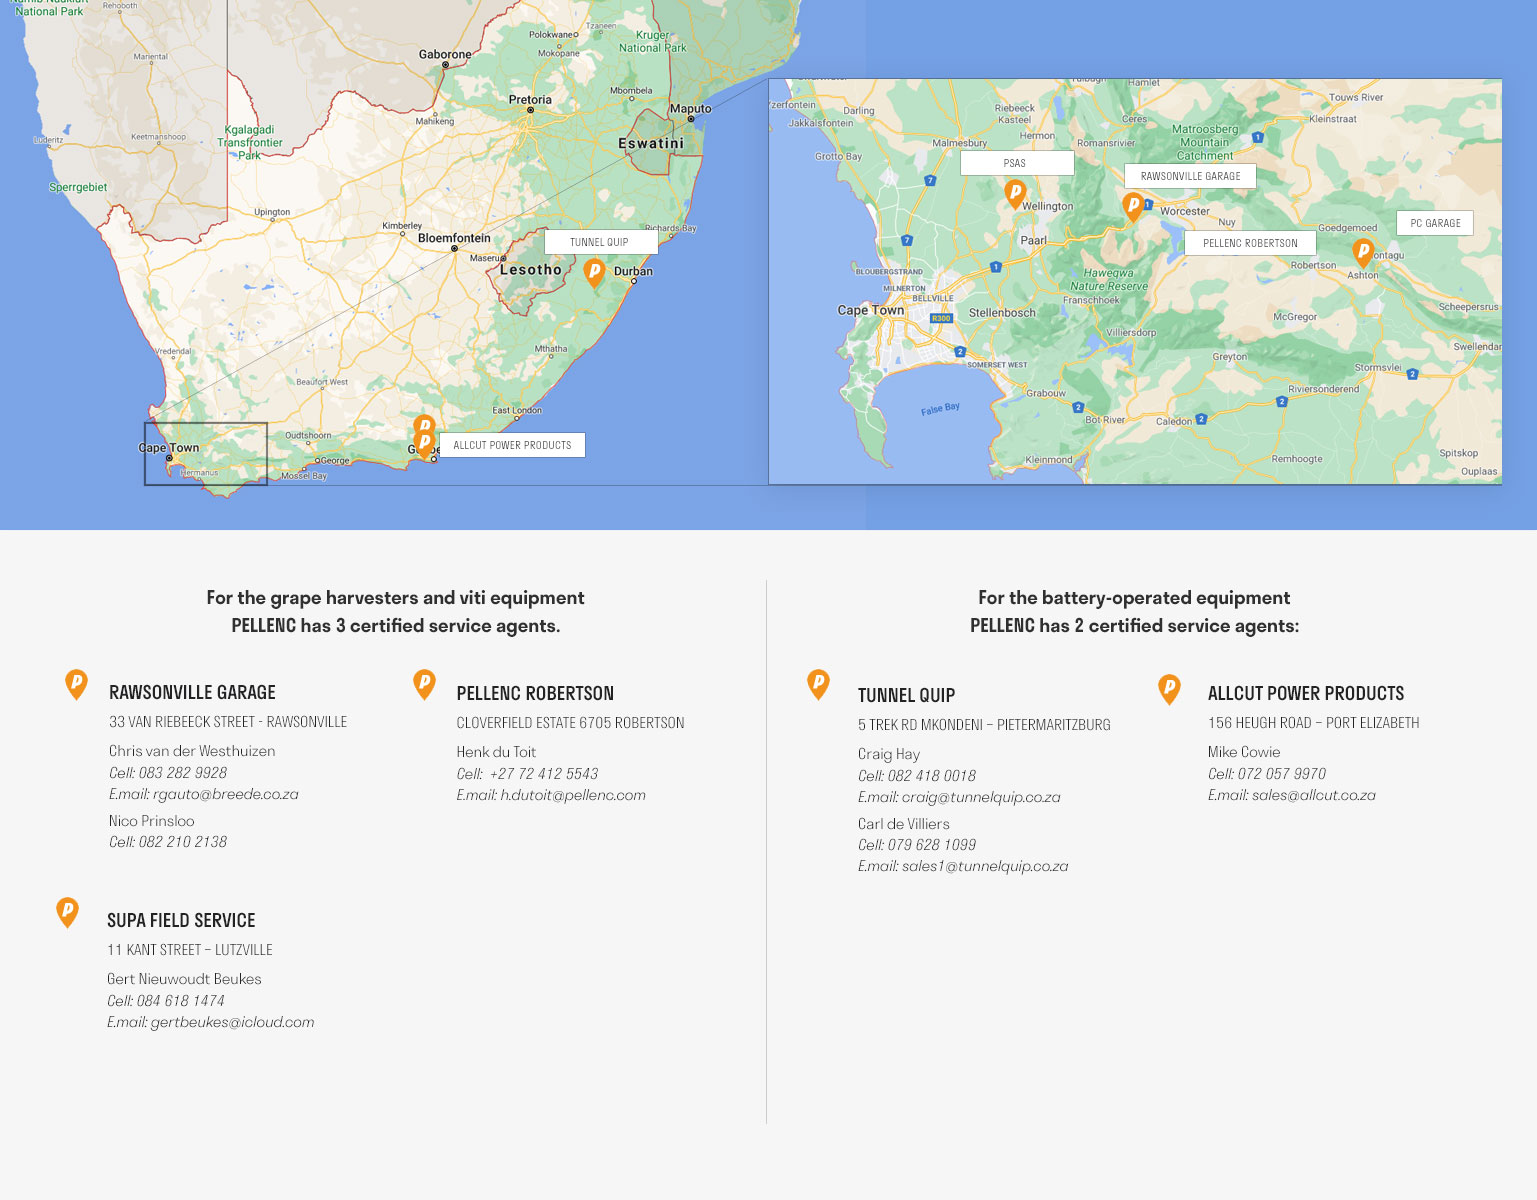The image size is (1537, 1200).
Task: Click the RAWSONVILLE GARAGE map label
Action: tap(1190, 176)
